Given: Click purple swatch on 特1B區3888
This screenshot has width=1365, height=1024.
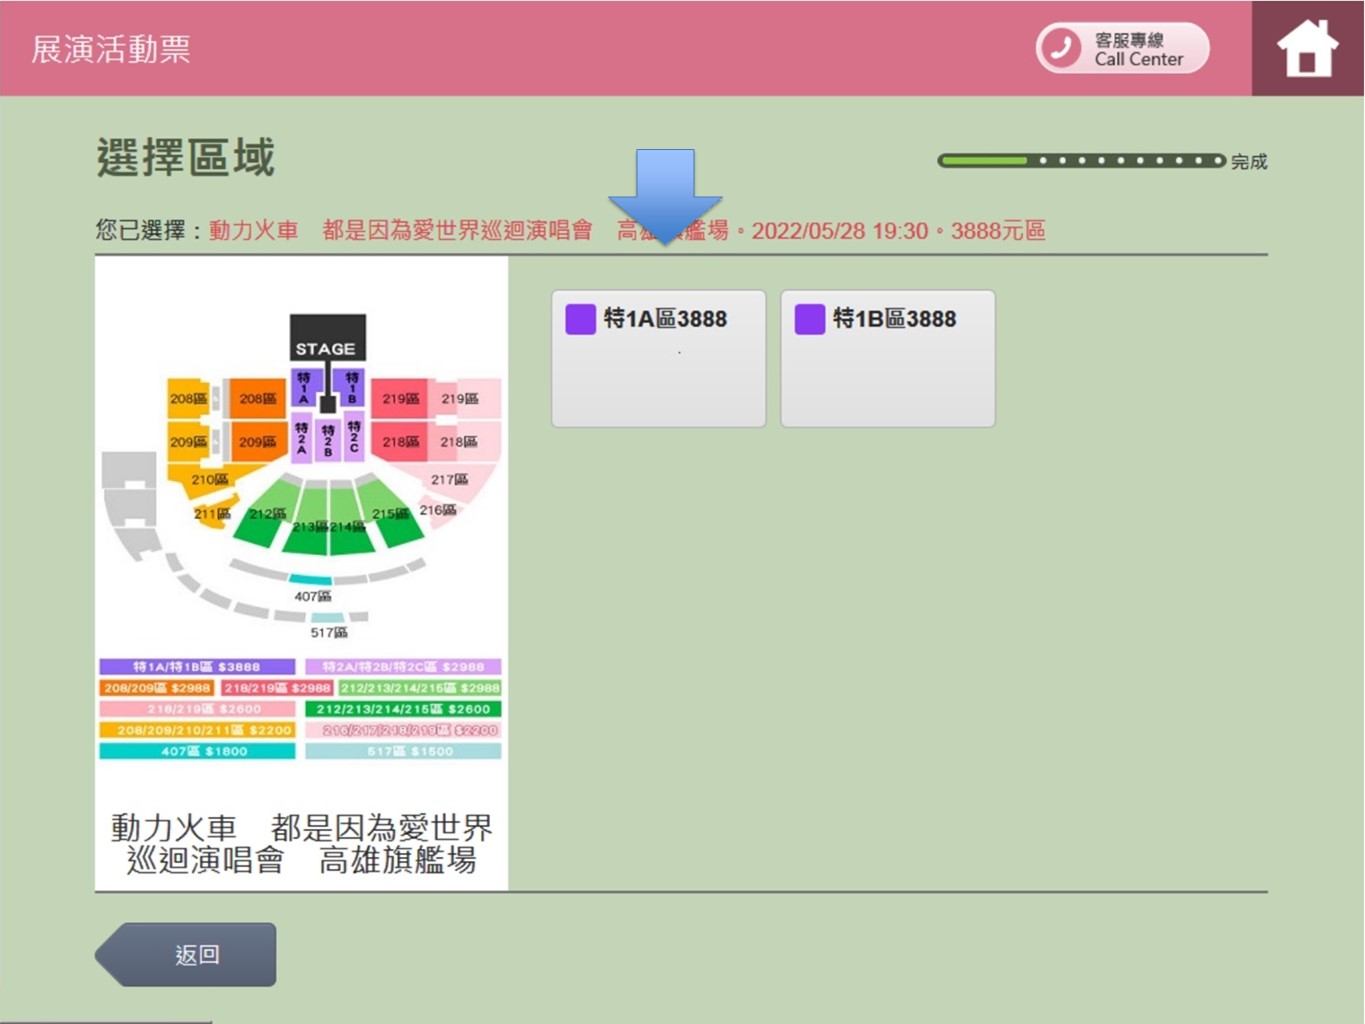Looking at the screenshot, I should pyautogui.click(x=810, y=319).
